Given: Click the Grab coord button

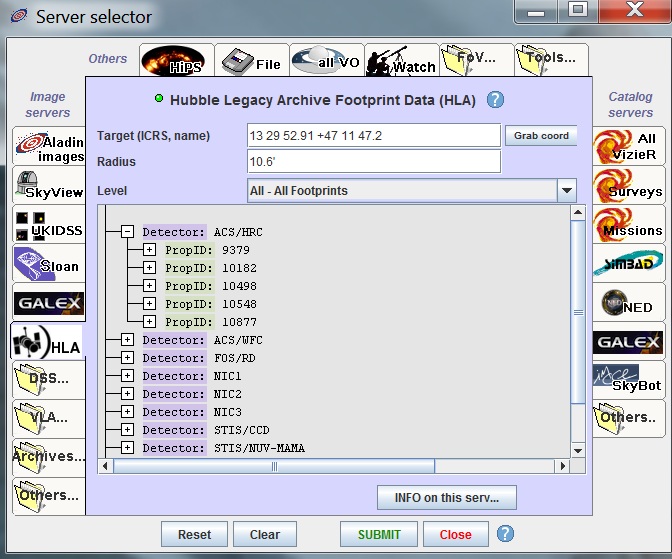Looking at the screenshot, I should coord(541,135).
